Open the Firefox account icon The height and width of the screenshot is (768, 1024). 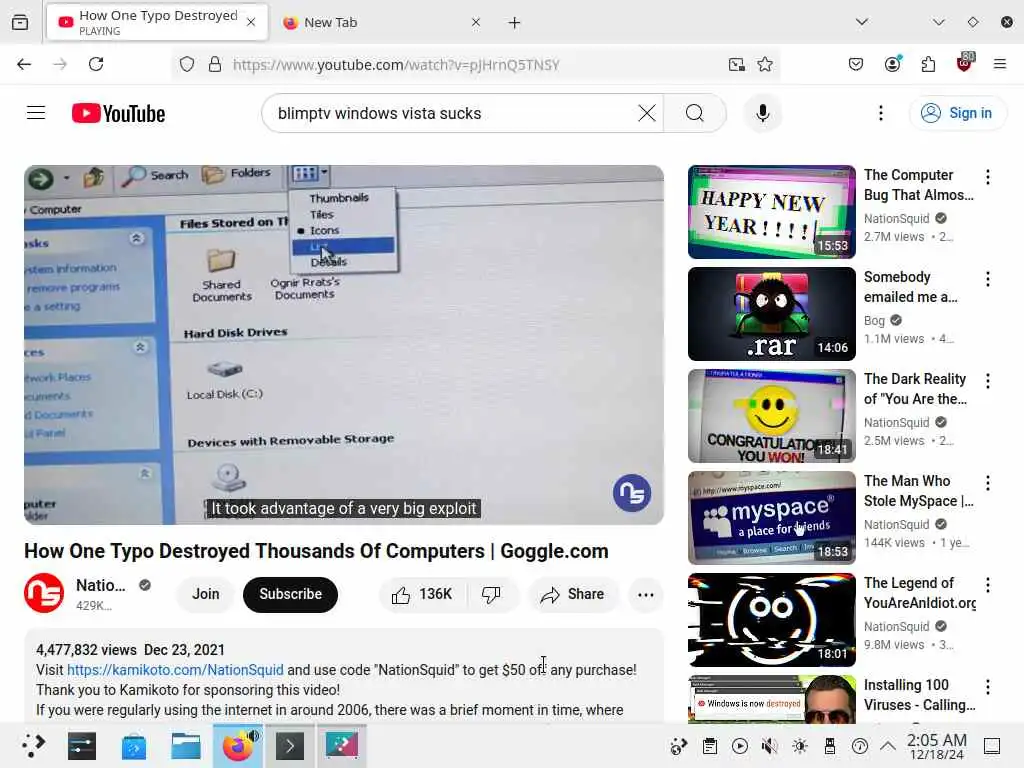[892, 63]
